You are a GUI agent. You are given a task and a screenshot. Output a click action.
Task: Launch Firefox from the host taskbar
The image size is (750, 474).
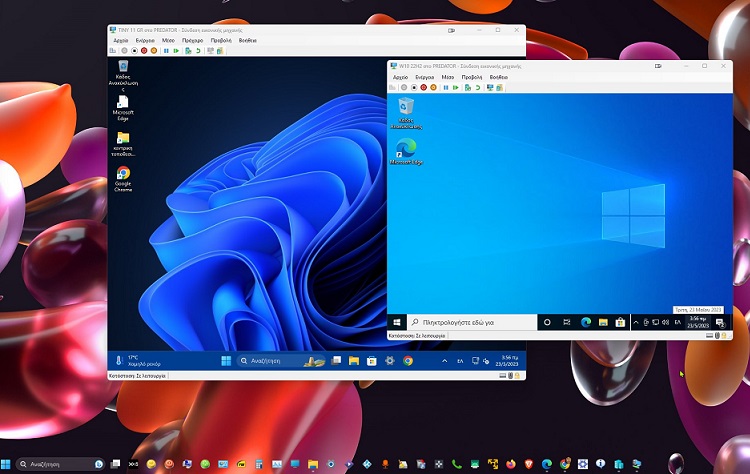(x=510, y=464)
